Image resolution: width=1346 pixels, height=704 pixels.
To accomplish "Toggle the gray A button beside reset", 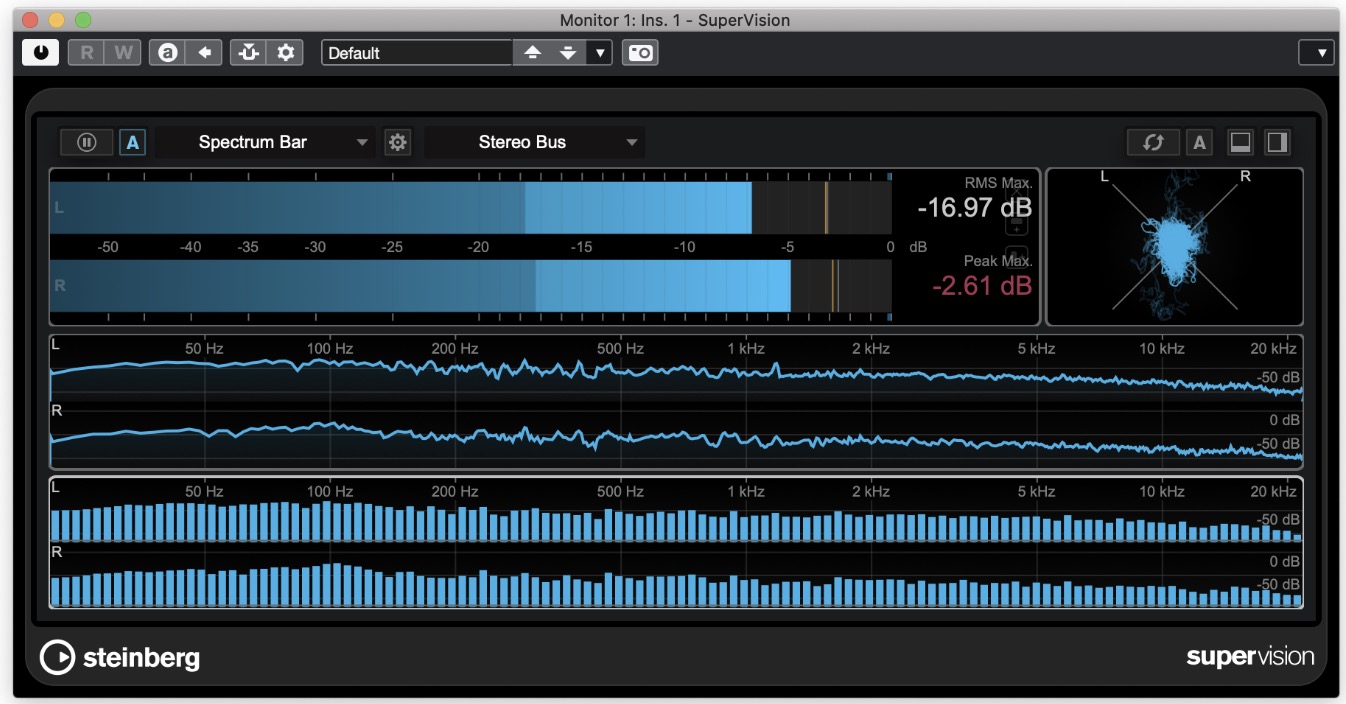I will (1199, 143).
